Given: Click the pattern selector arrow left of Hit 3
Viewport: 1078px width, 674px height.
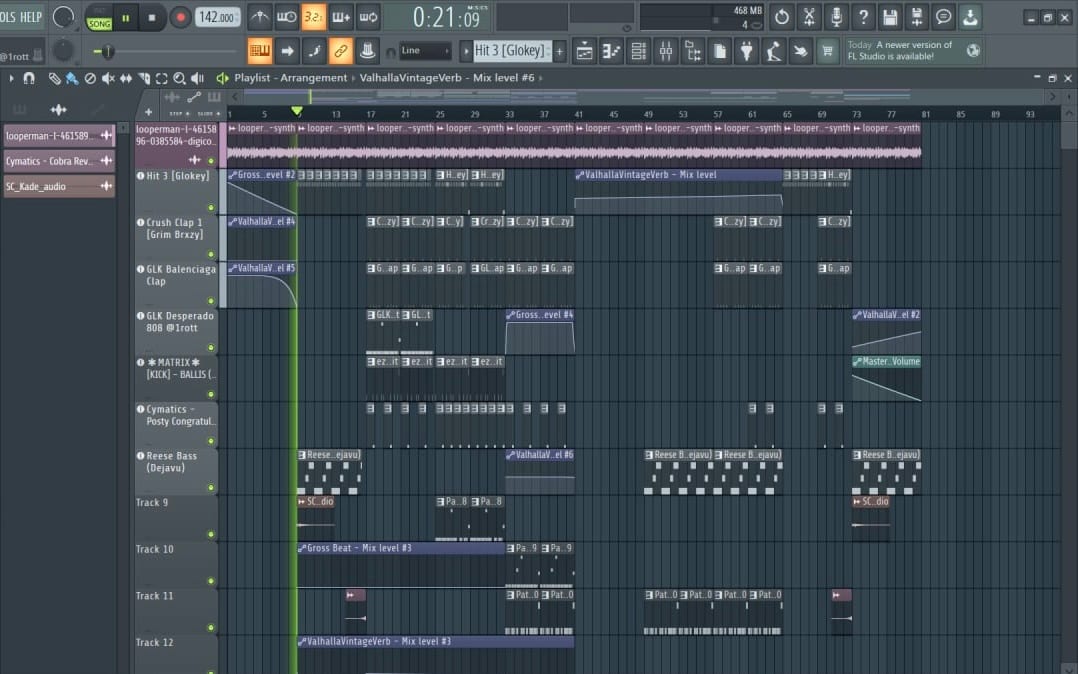Looking at the screenshot, I should tap(466, 51).
